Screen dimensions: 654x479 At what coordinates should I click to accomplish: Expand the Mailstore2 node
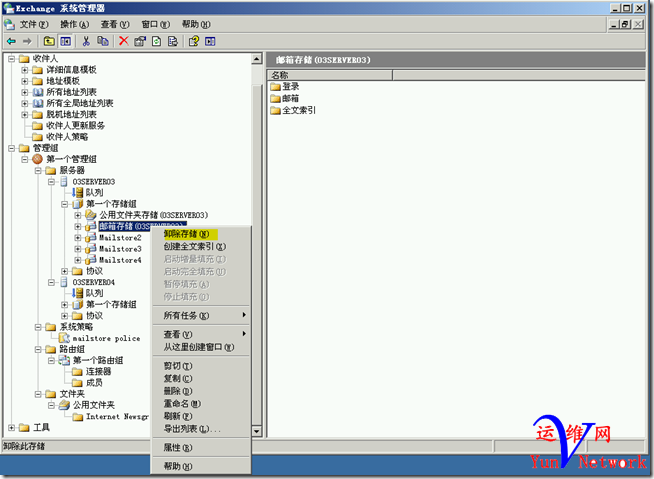click(x=78, y=237)
